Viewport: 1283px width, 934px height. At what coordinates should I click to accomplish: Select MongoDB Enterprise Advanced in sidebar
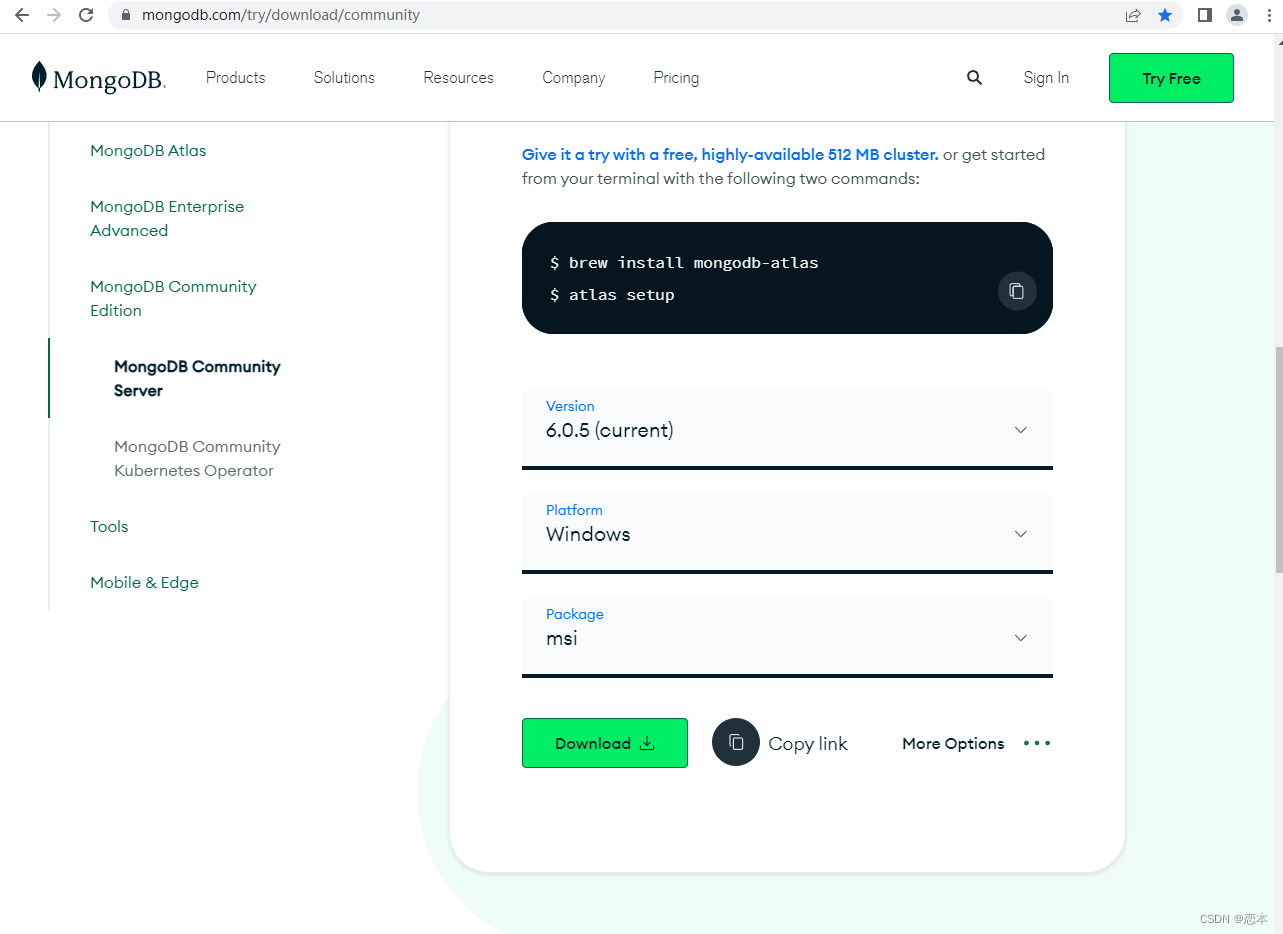(x=167, y=218)
